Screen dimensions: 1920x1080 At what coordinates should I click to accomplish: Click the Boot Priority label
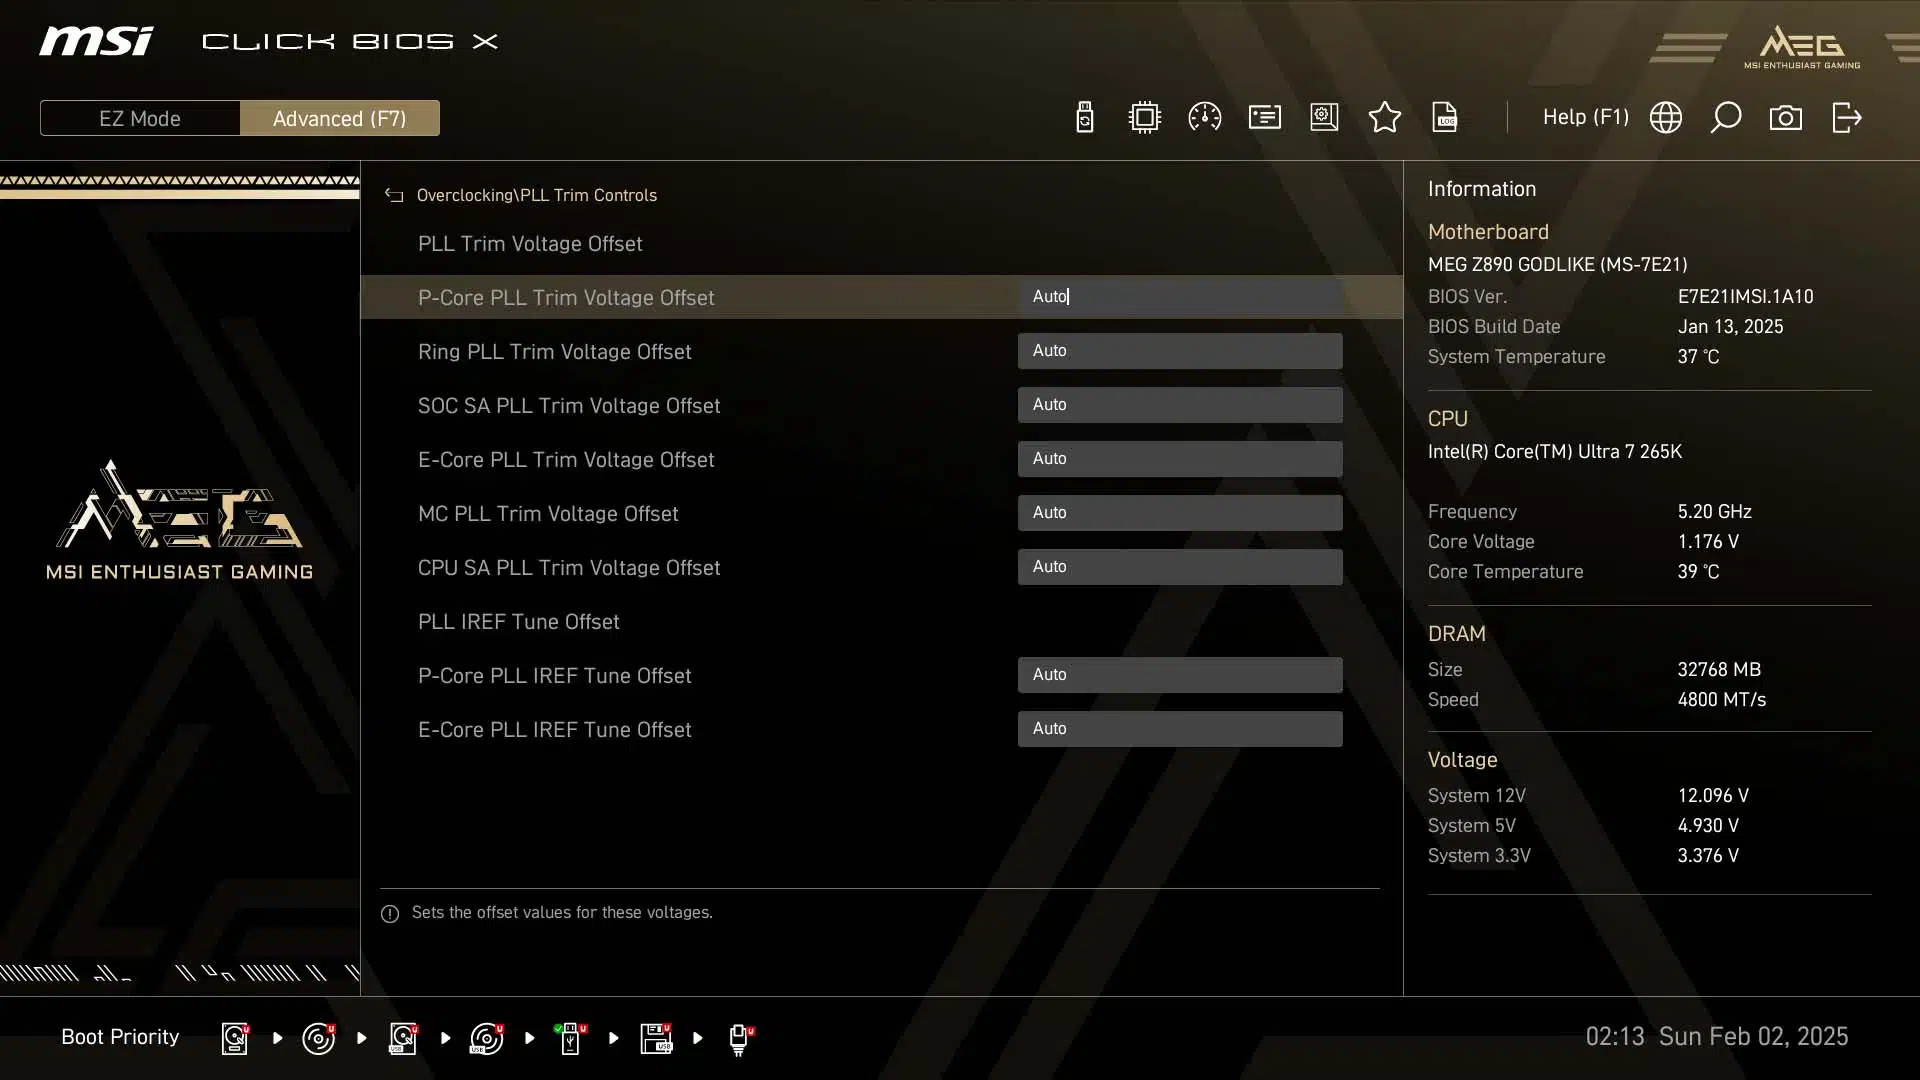(120, 1037)
